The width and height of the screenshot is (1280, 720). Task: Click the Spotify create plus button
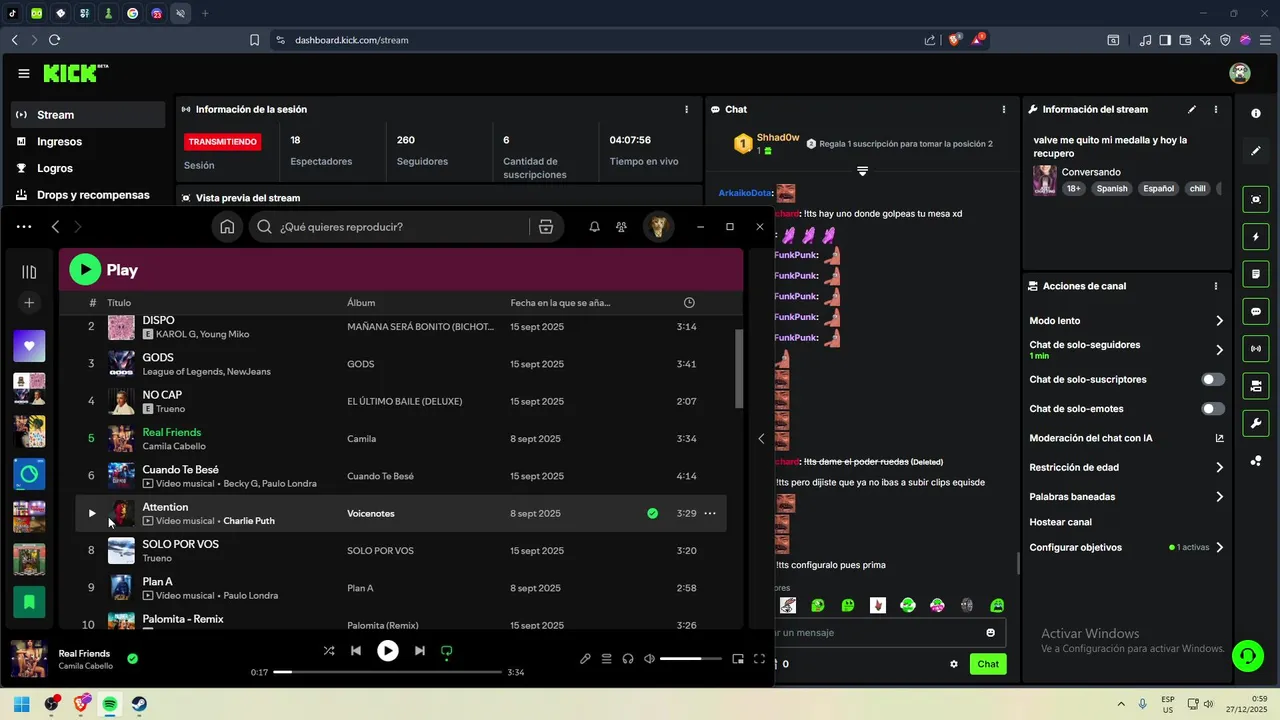coord(29,303)
